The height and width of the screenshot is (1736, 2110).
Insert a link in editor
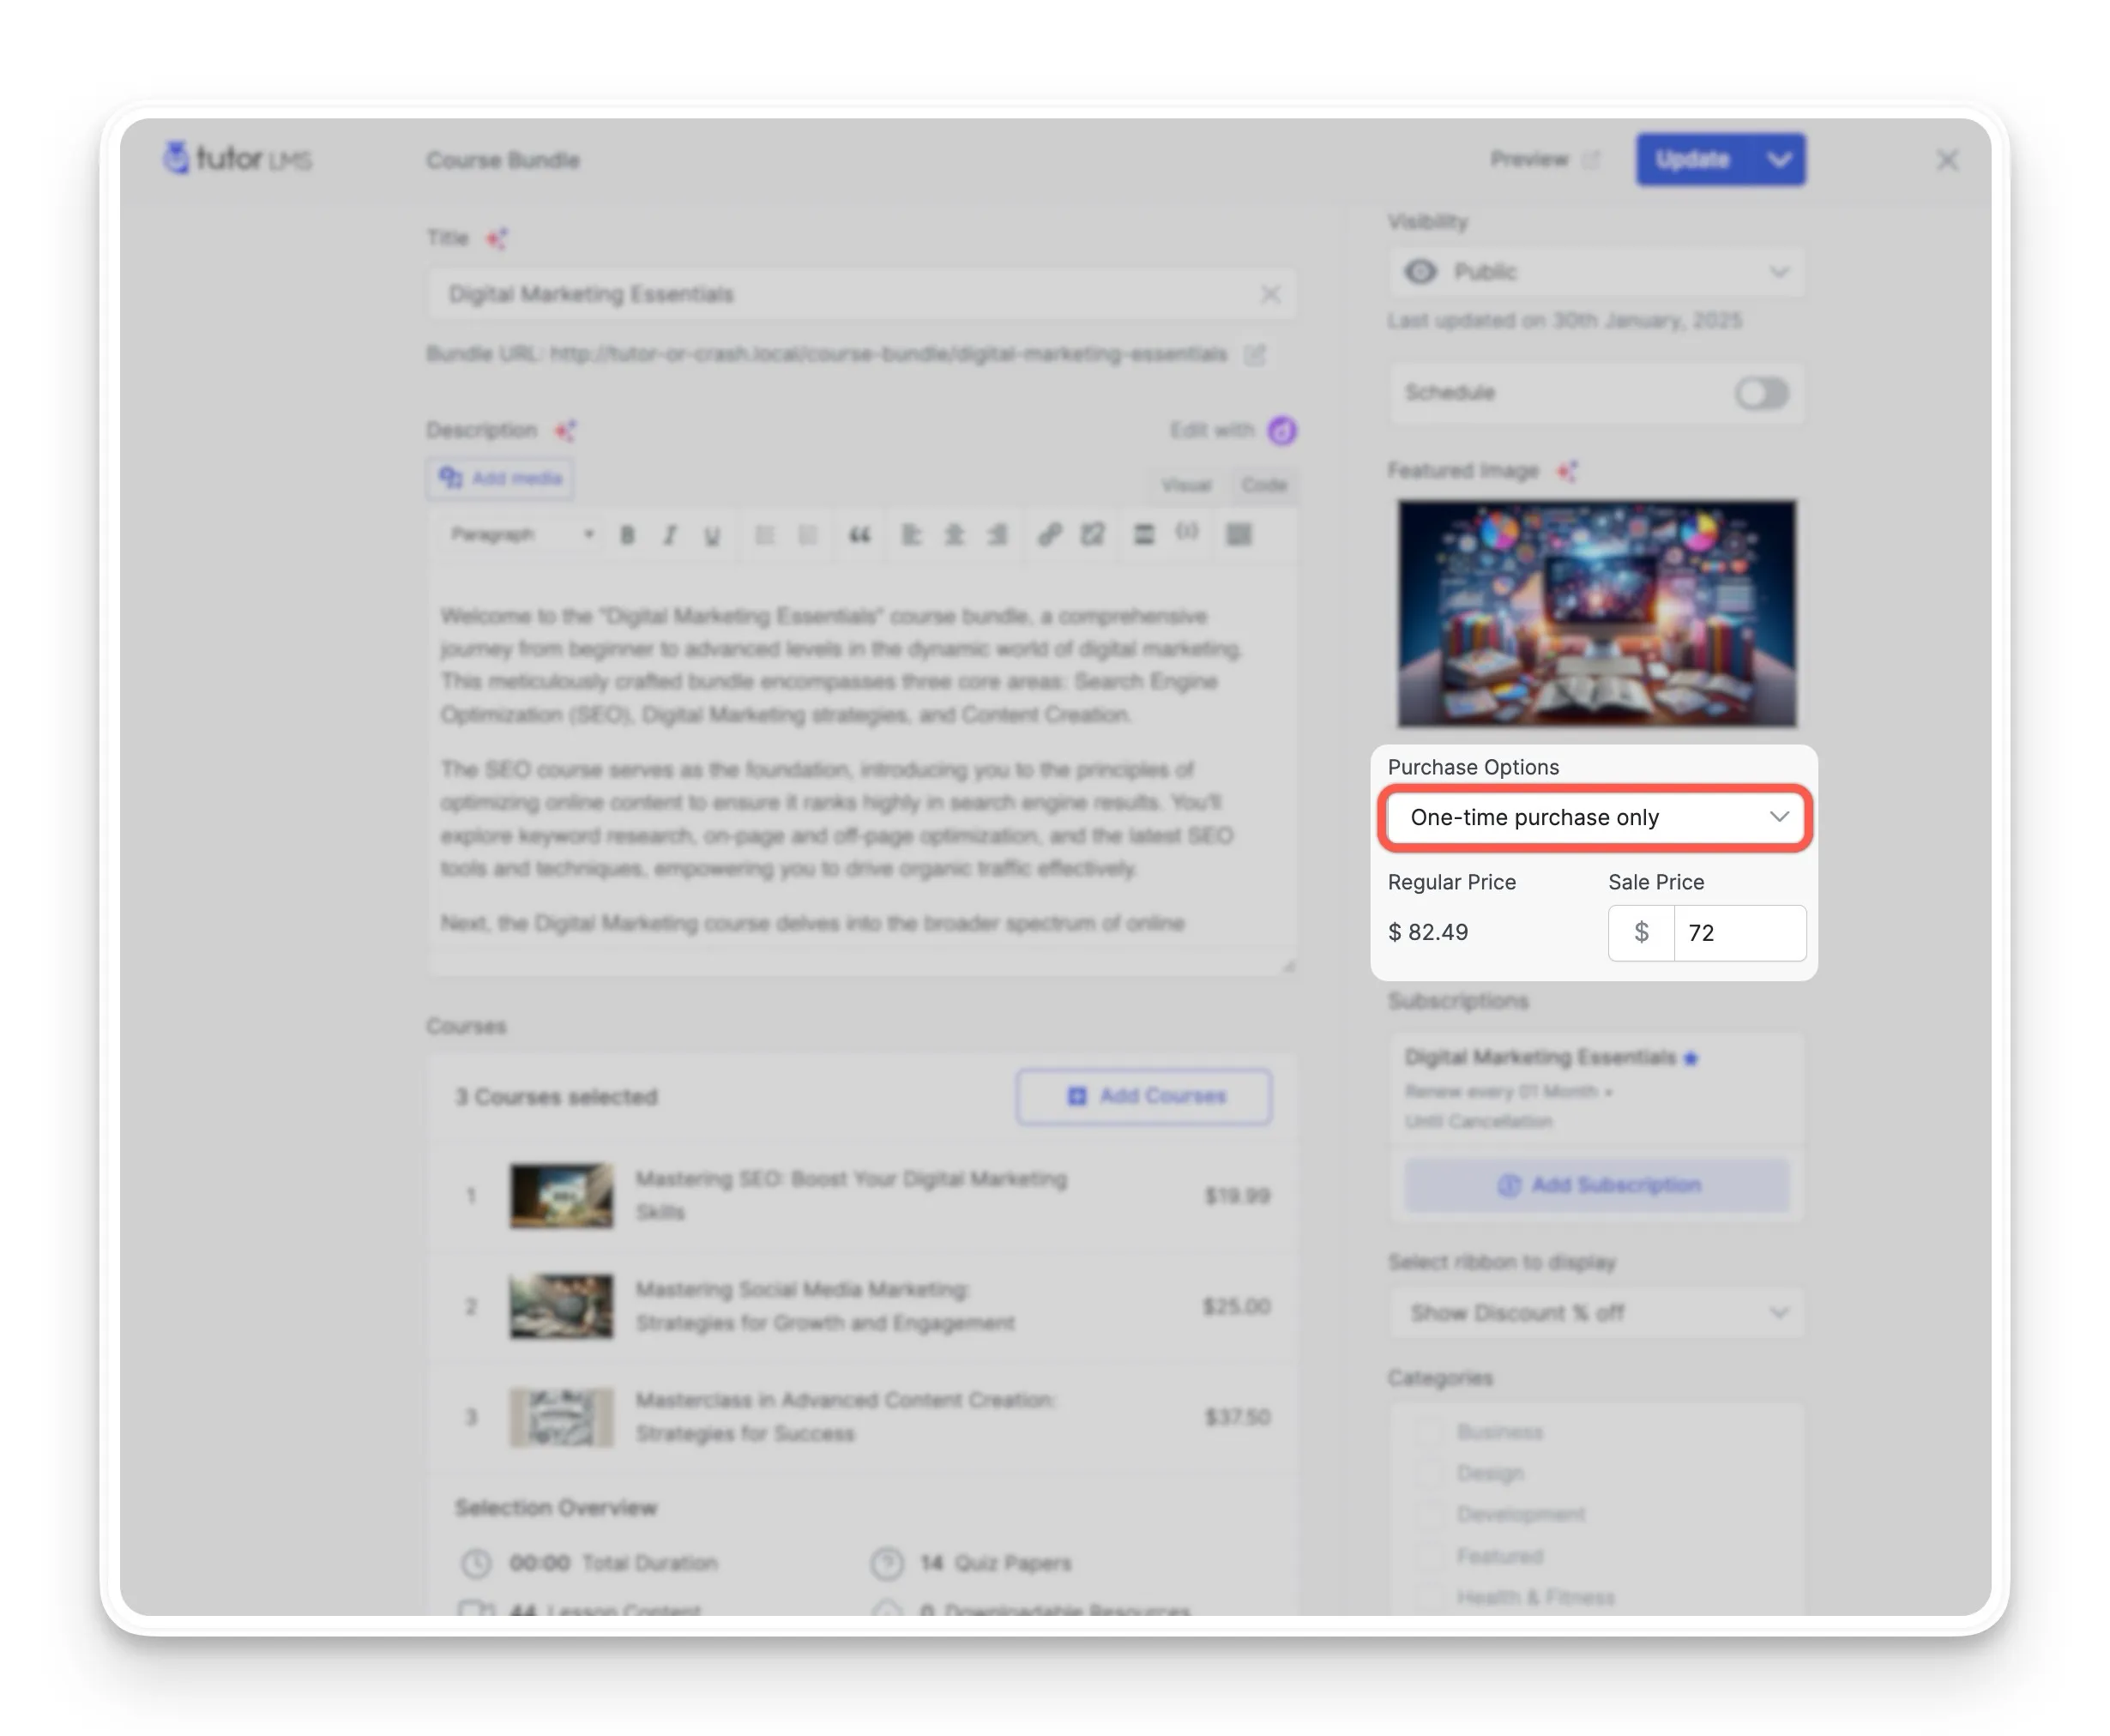tap(1048, 535)
